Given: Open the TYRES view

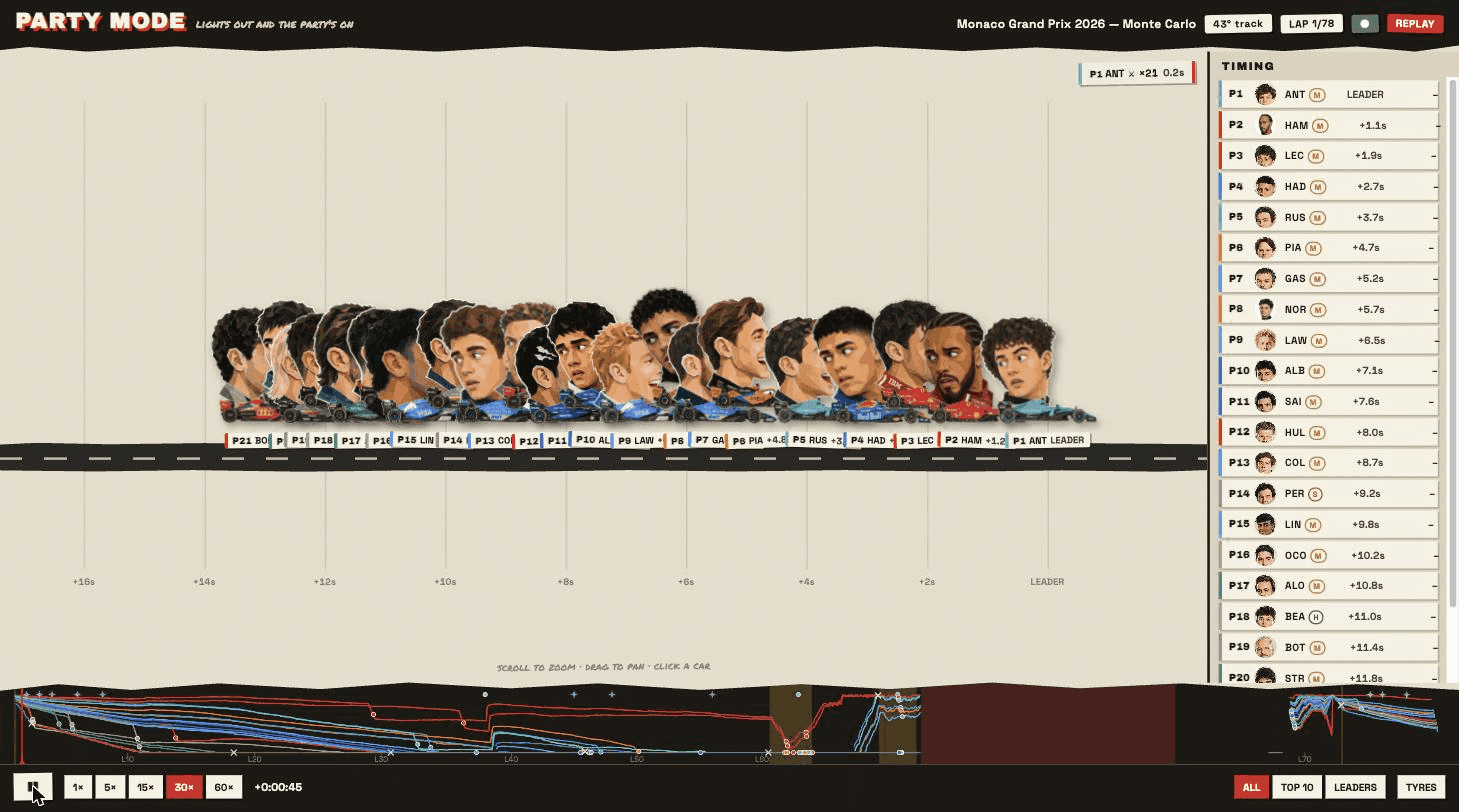Looking at the screenshot, I should click(1420, 787).
